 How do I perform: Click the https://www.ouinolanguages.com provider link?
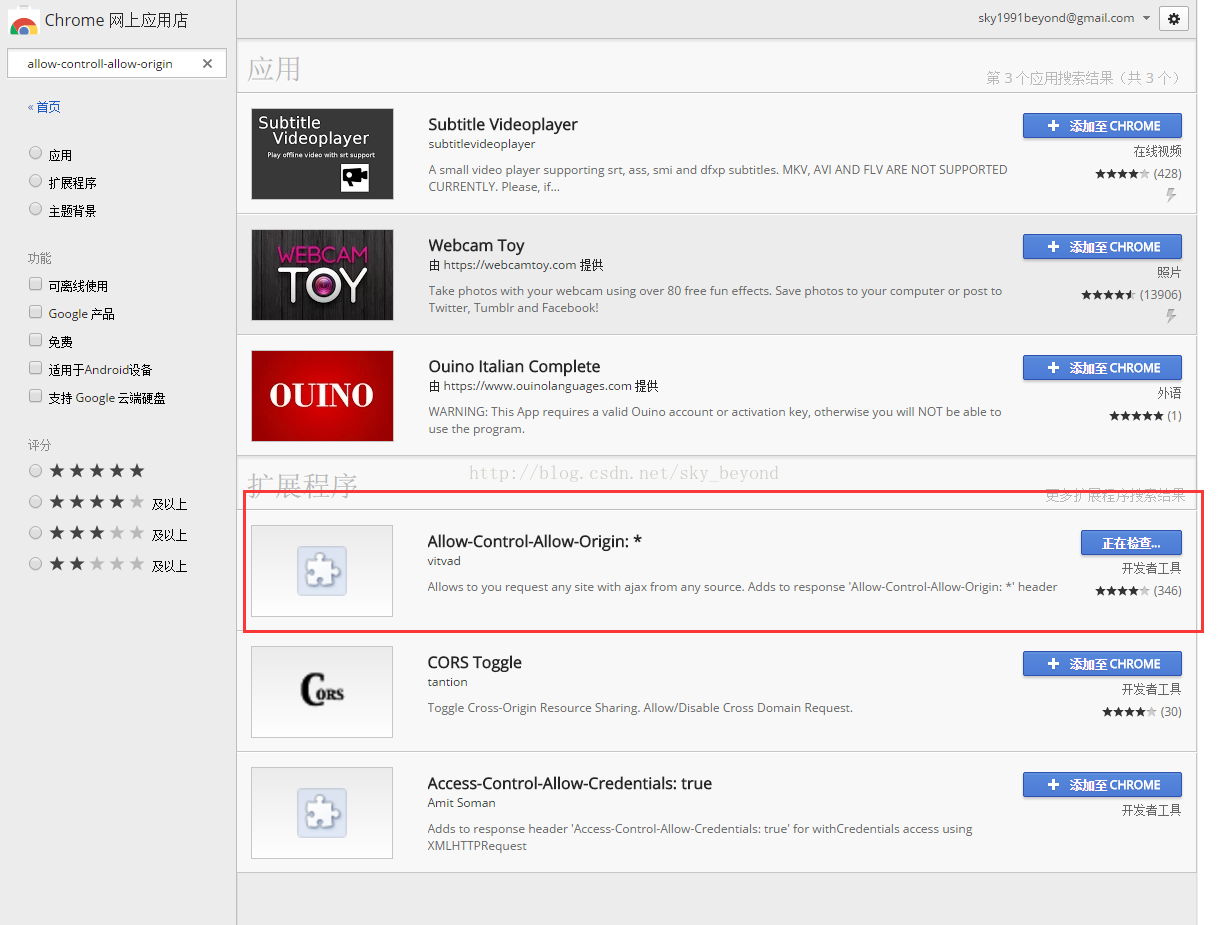(538, 386)
